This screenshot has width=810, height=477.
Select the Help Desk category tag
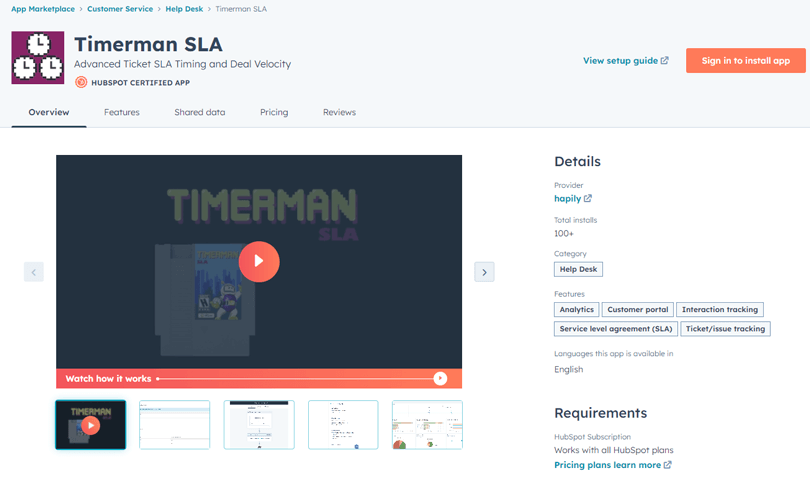point(578,269)
